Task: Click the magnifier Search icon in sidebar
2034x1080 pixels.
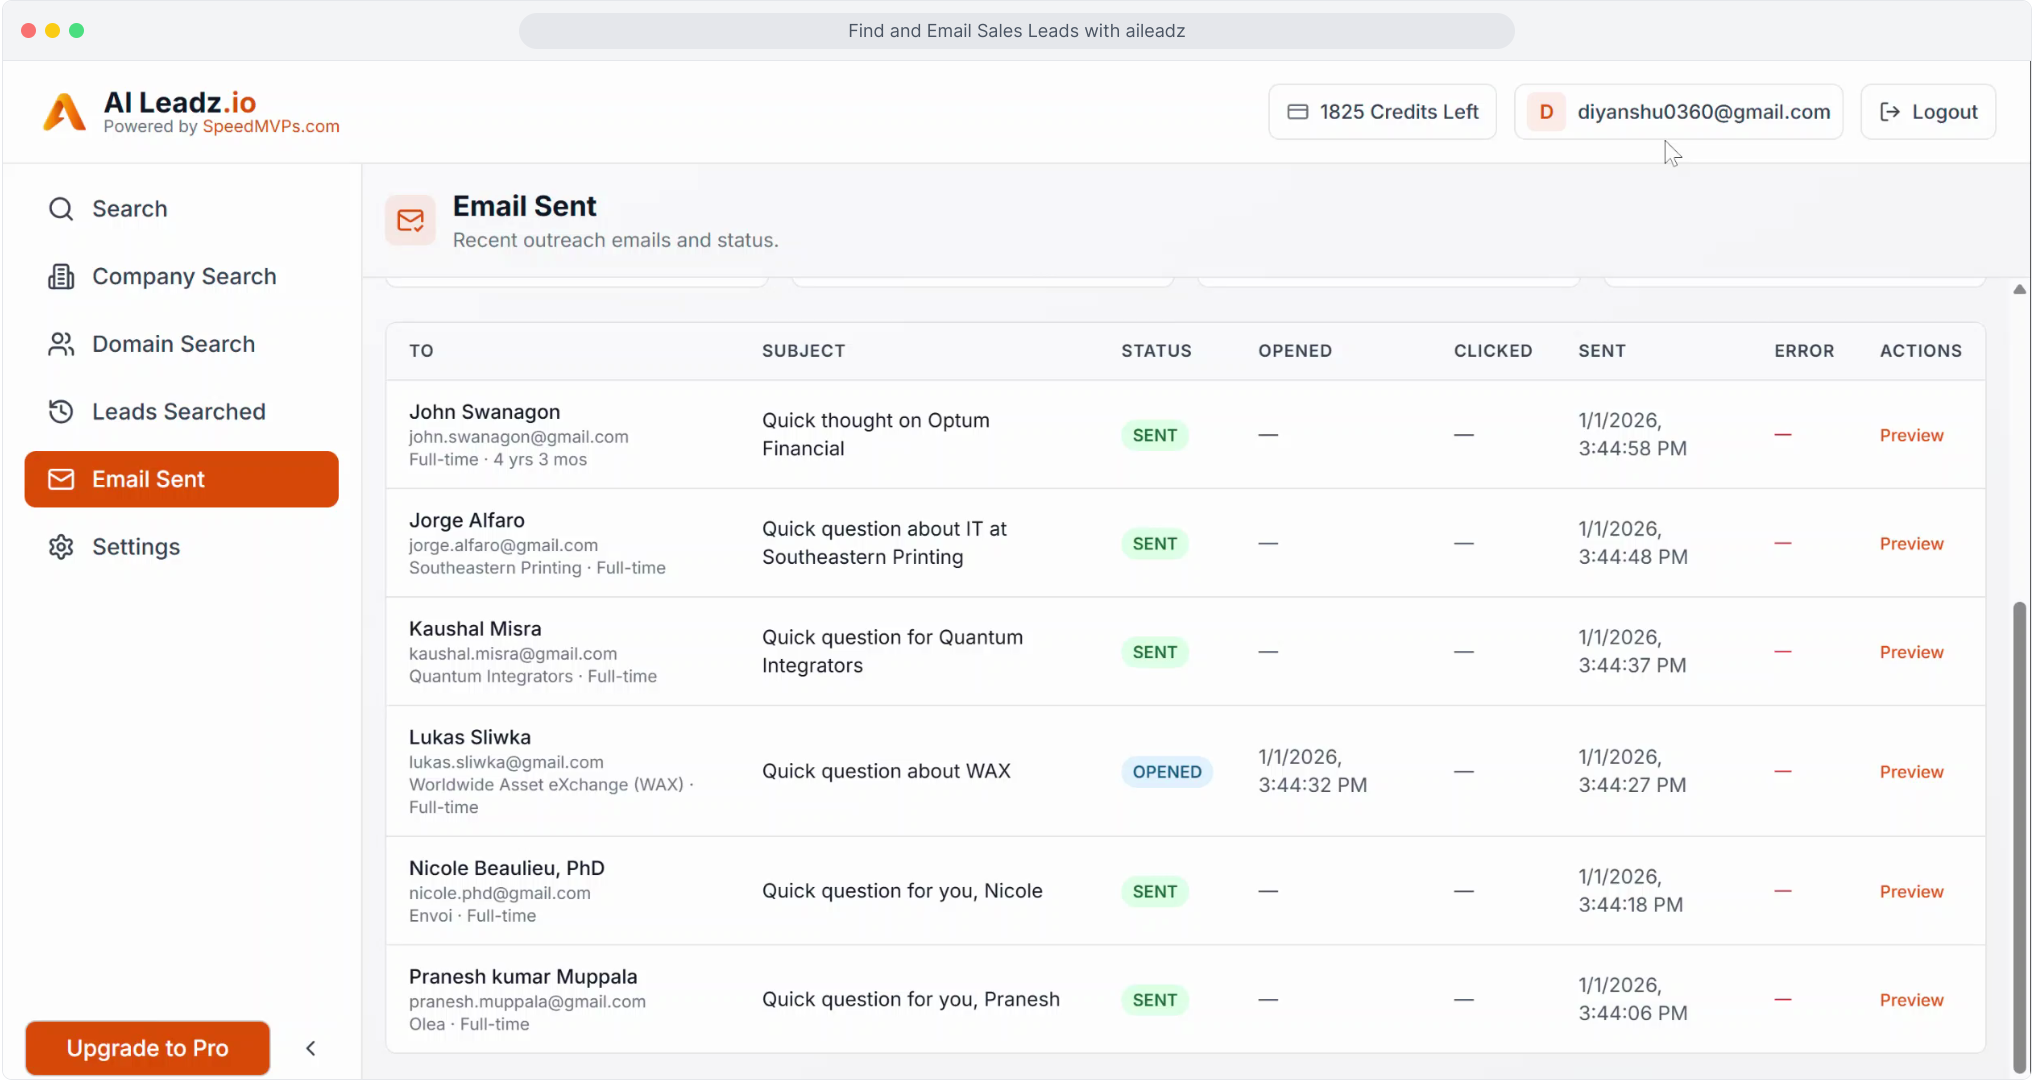Action: point(61,209)
